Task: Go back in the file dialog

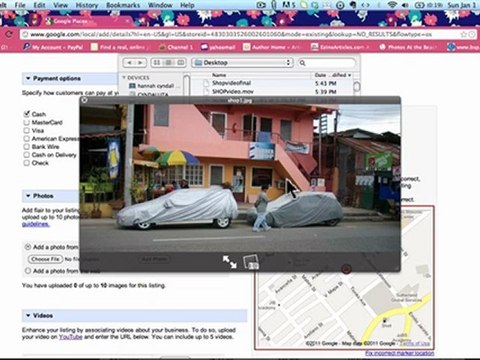Action: pyautogui.click(x=129, y=63)
